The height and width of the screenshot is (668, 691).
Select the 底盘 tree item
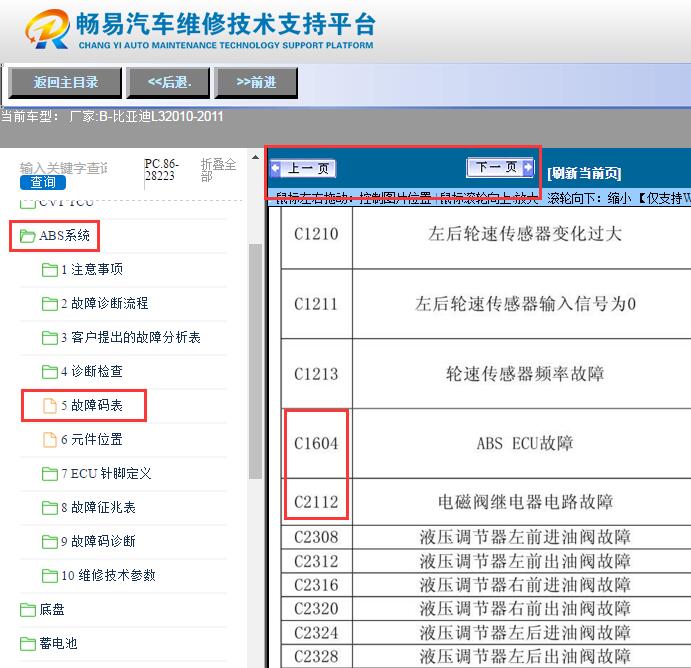(x=52, y=609)
